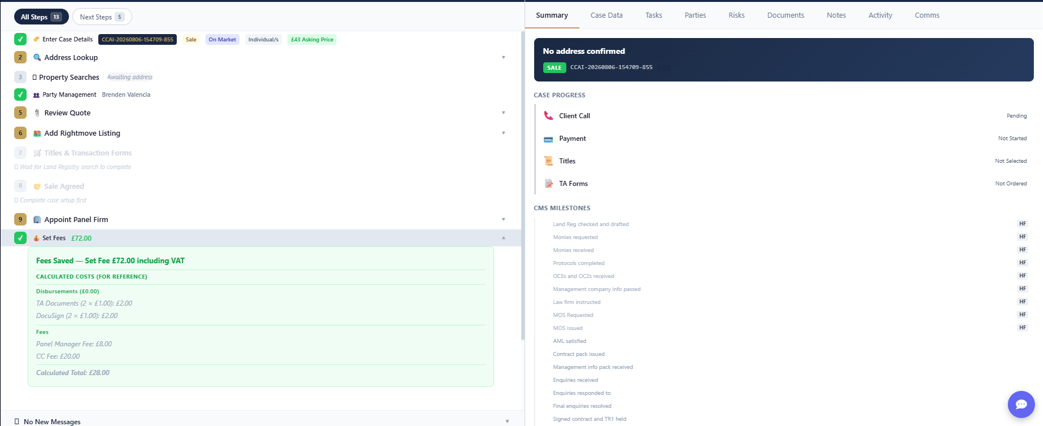Click the Client Call phone icon

tap(548, 116)
